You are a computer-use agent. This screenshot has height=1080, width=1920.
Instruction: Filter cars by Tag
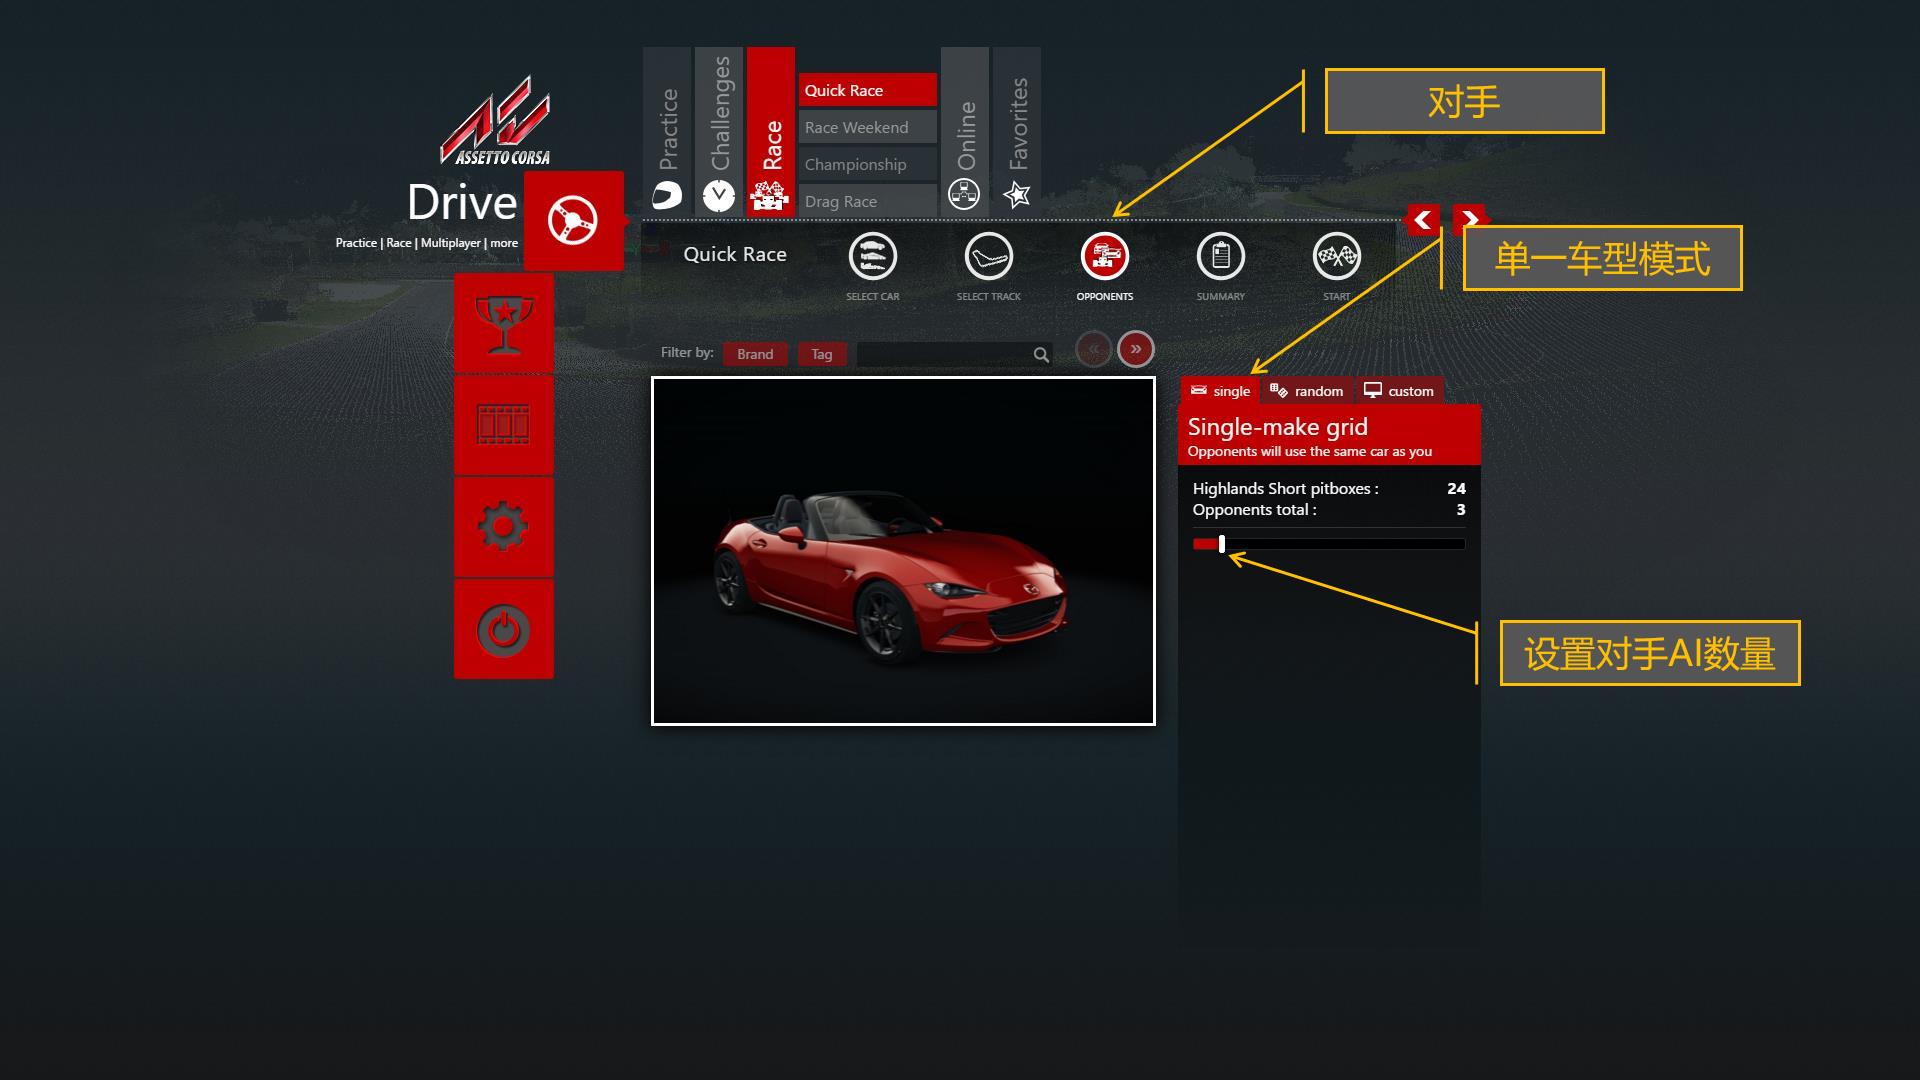[822, 354]
